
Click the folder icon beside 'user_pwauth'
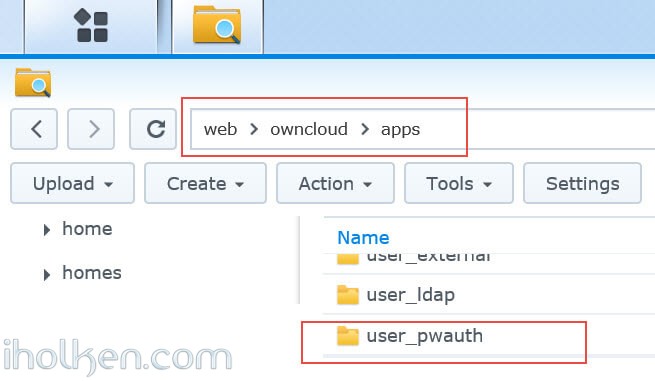click(348, 336)
